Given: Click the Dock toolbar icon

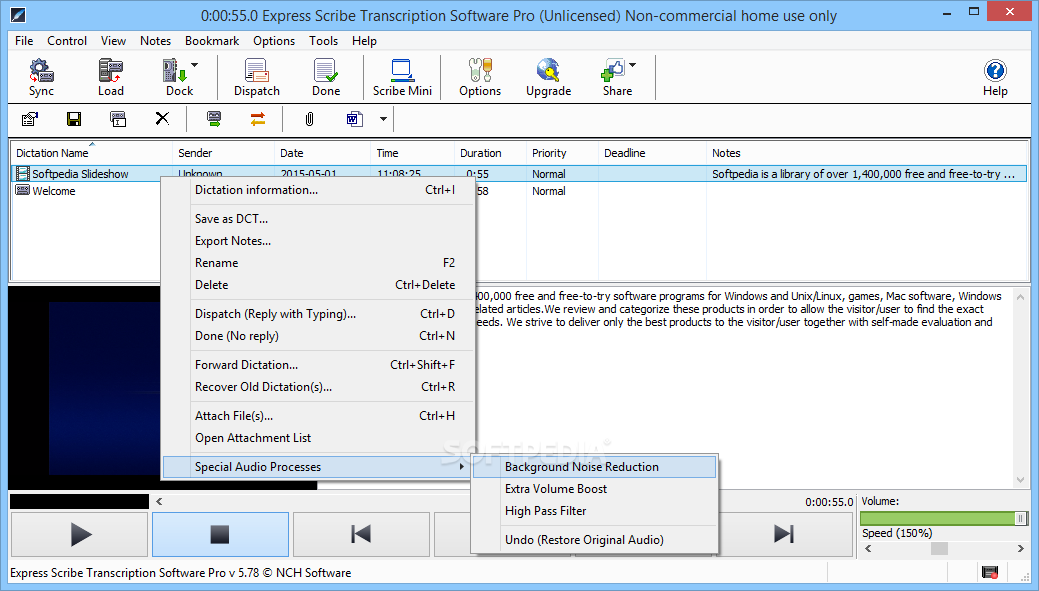Looking at the screenshot, I should (177, 78).
